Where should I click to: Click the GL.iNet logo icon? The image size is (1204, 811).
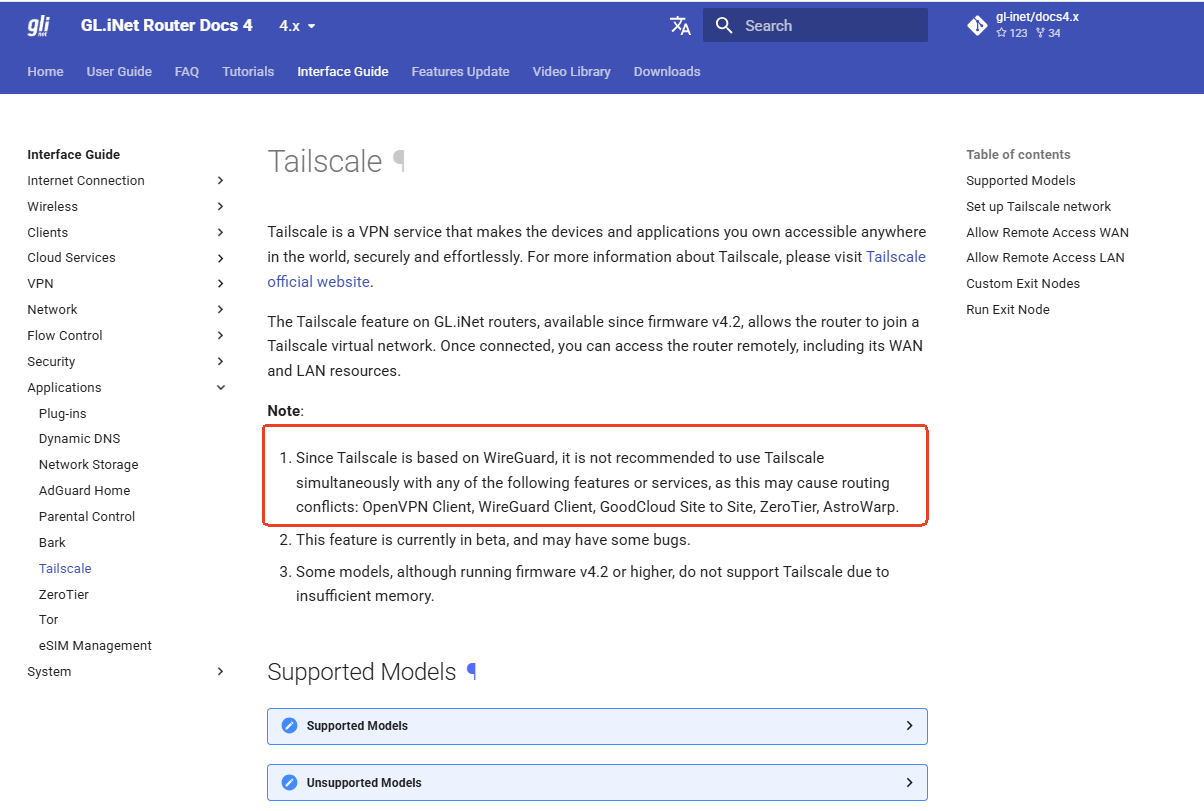[x=39, y=26]
